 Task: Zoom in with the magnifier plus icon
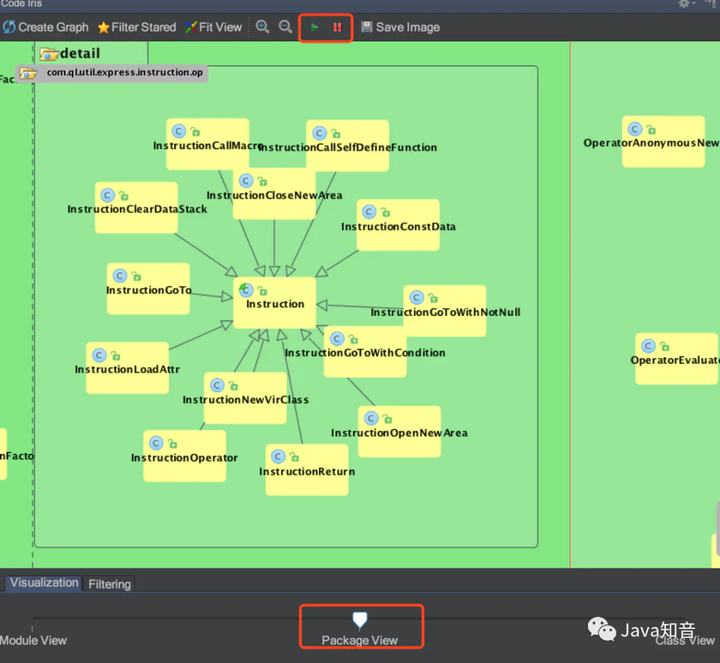[x=262, y=27]
